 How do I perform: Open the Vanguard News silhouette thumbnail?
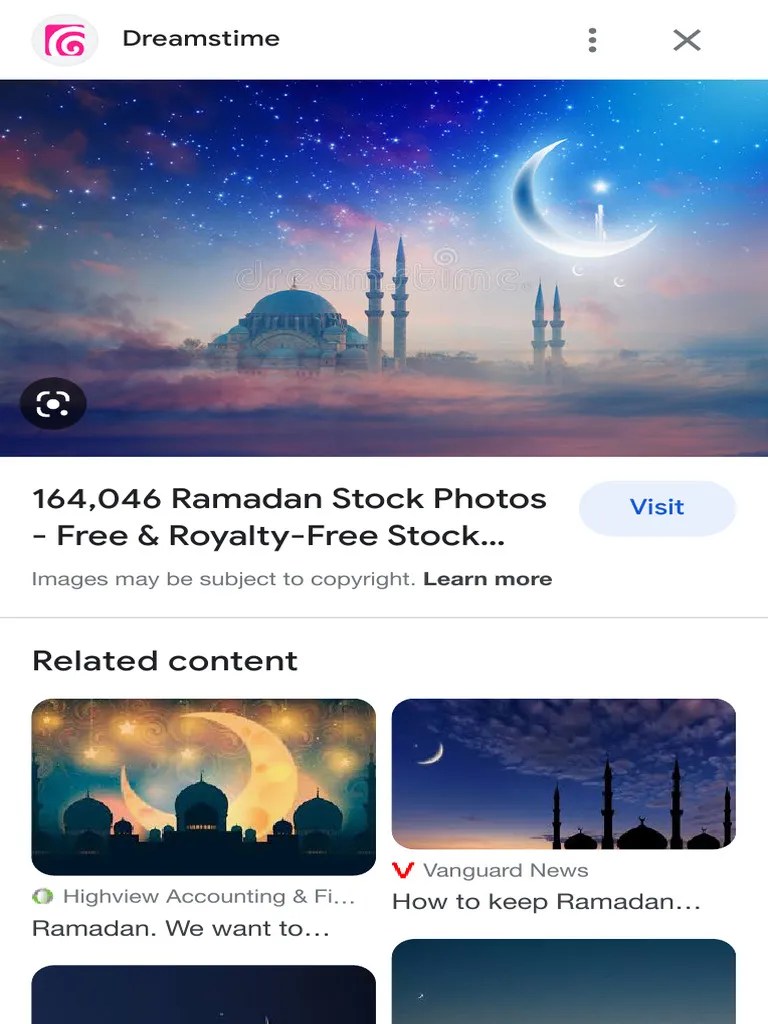564,774
